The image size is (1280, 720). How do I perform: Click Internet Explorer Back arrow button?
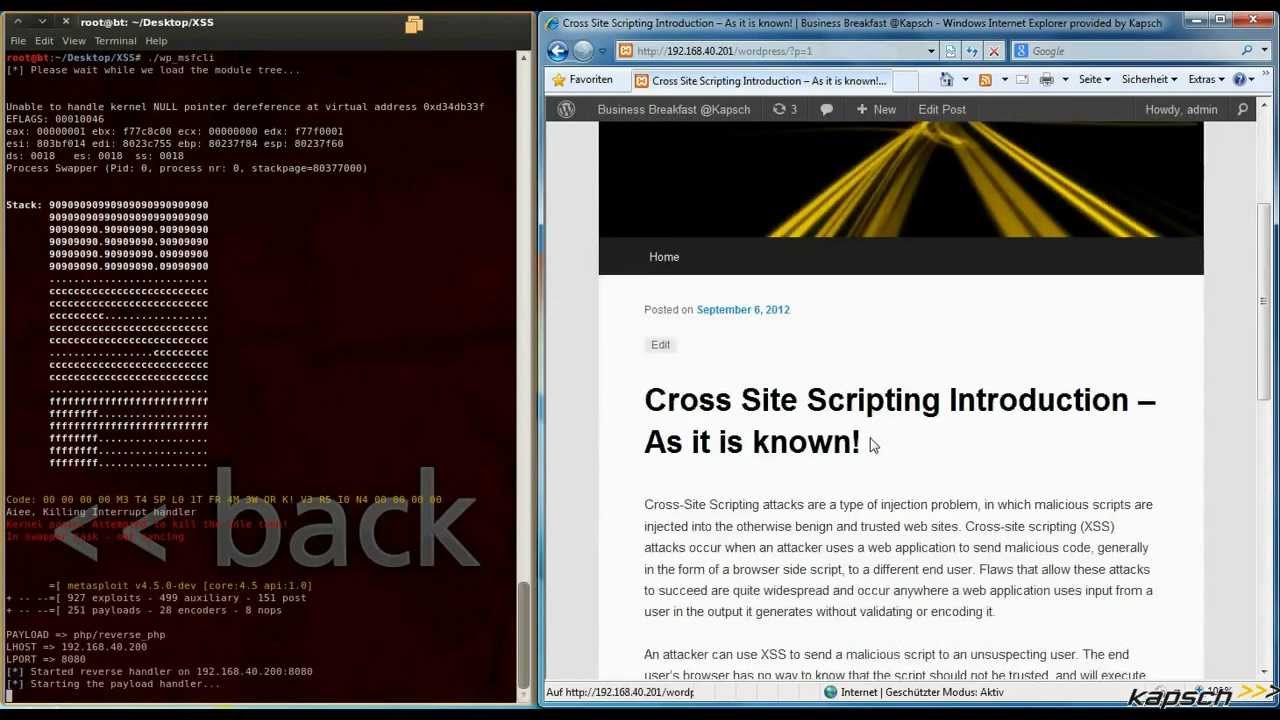pos(558,51)
